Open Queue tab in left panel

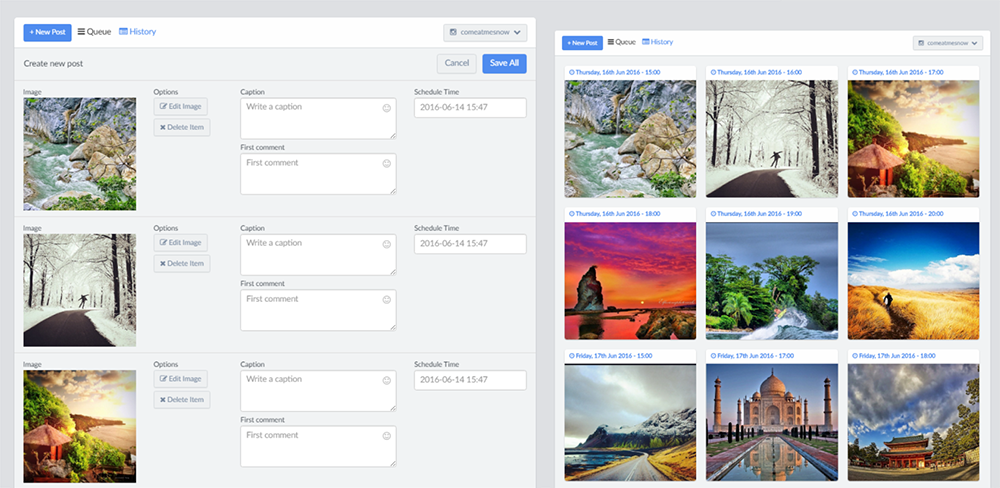click(94, 32)
